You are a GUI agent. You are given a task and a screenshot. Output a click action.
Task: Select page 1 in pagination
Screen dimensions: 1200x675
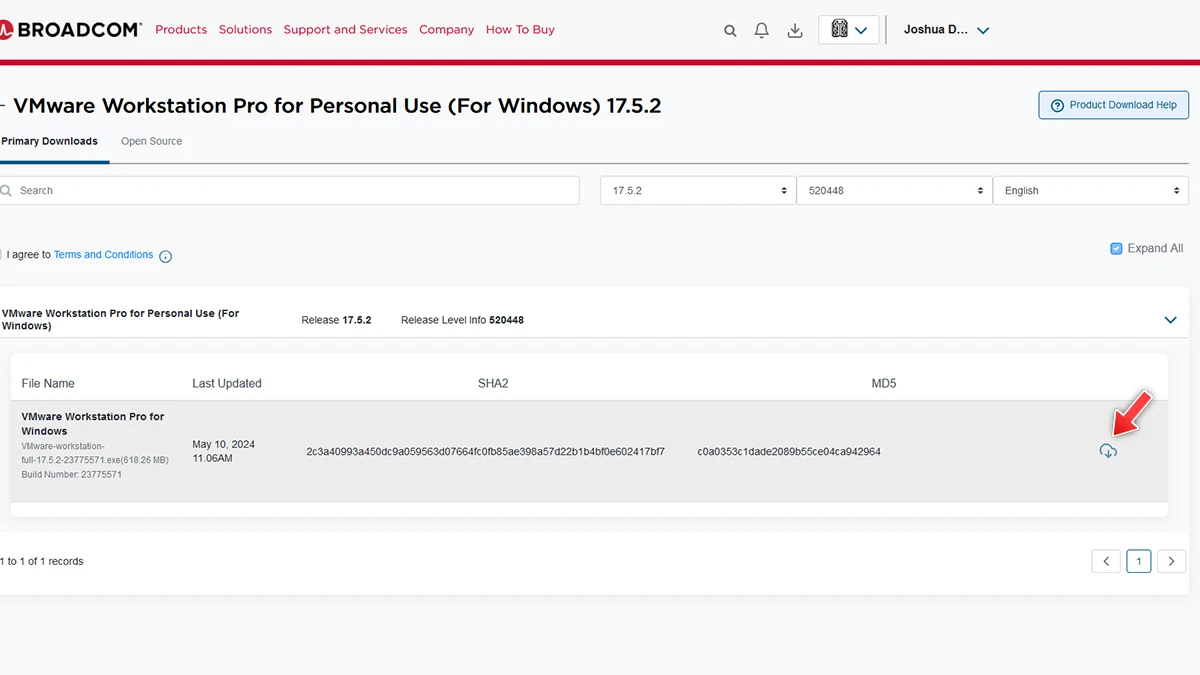1139,561
